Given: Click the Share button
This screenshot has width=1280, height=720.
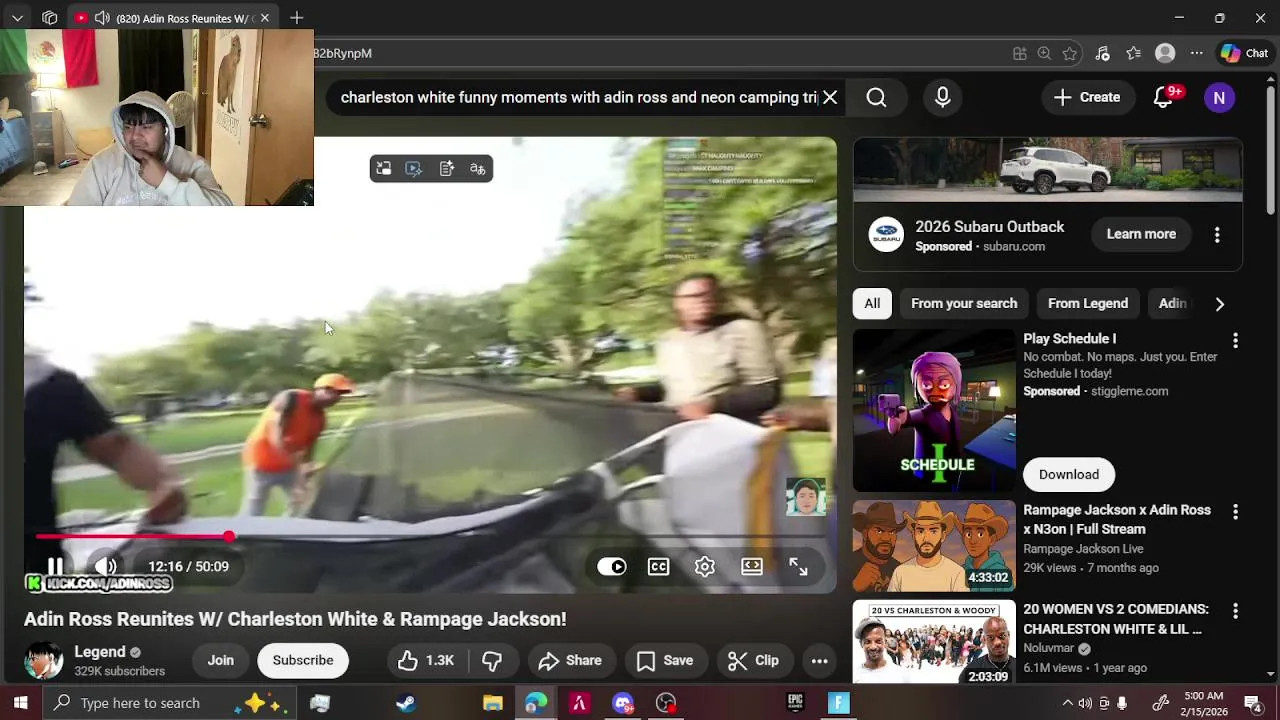Looking at the screenshot, I should click(x=570, y=660).
